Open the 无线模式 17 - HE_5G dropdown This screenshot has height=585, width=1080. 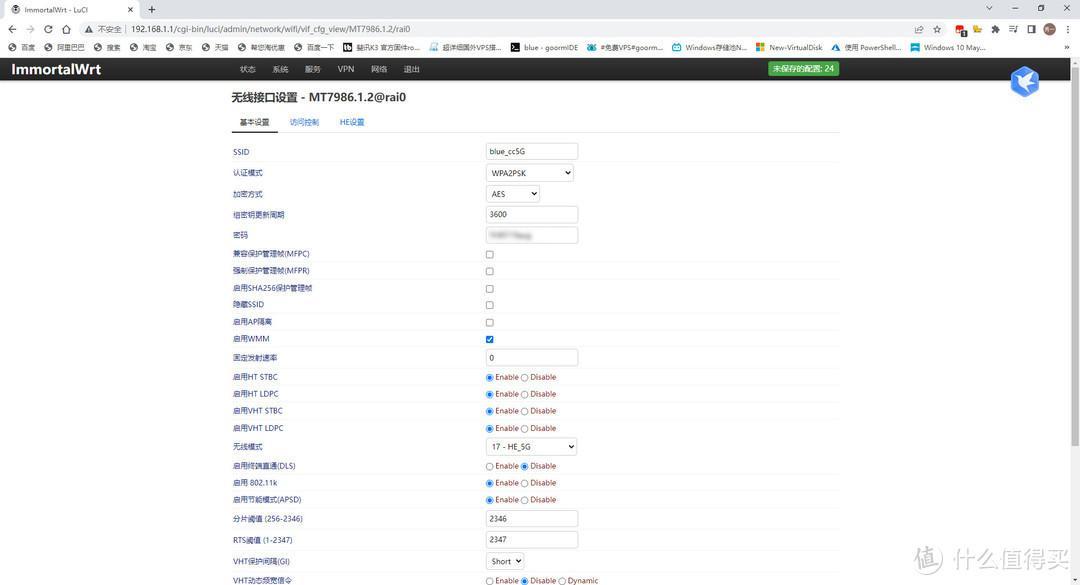coord(531,447)
